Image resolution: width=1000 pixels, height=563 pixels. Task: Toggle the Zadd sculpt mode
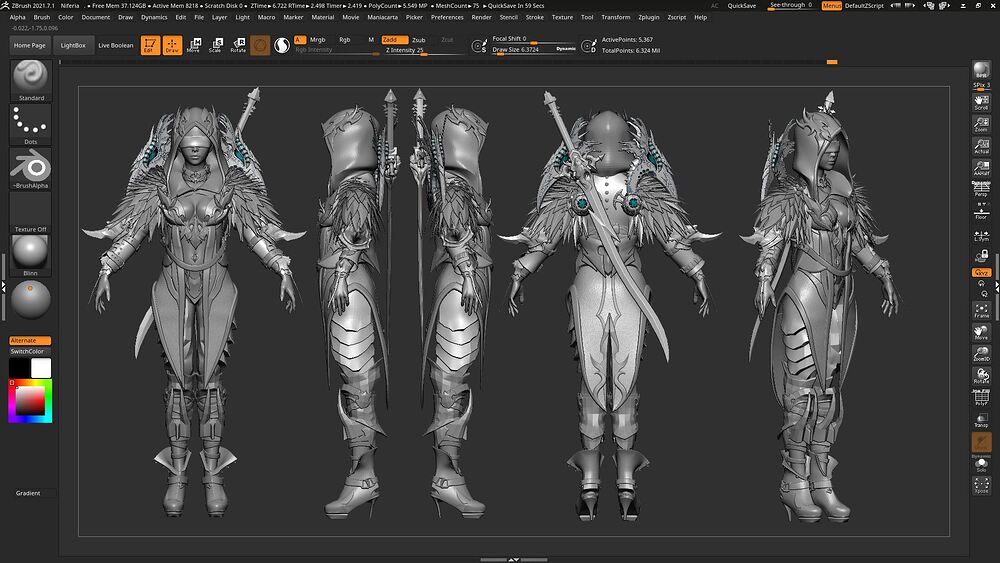[393, 40]
